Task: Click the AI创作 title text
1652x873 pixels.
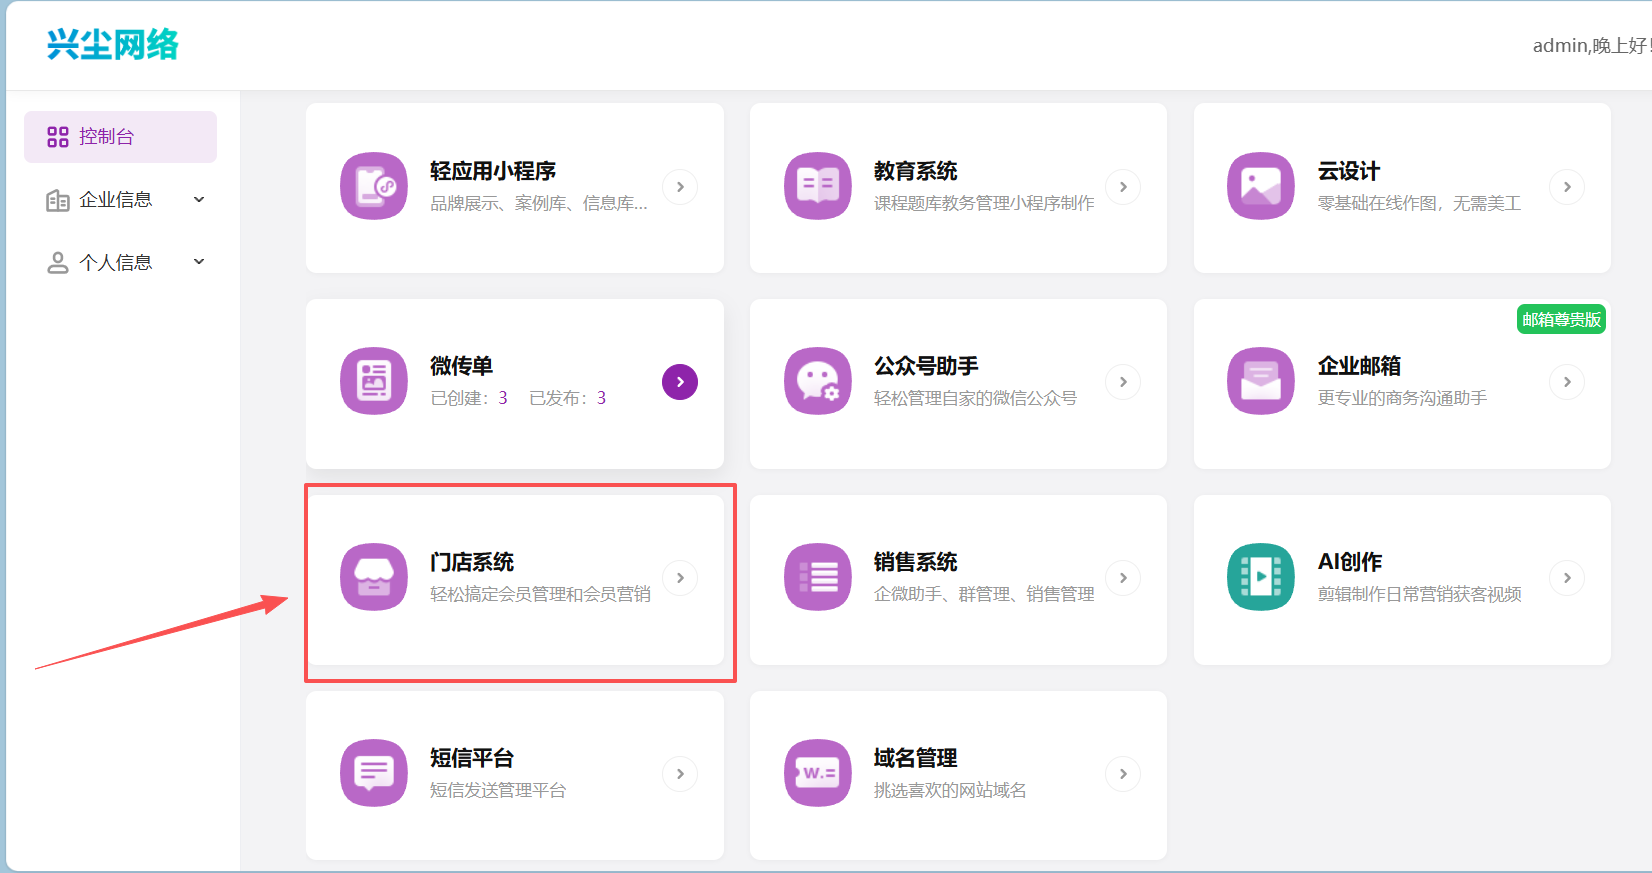Action: [x=1350, y=562]
